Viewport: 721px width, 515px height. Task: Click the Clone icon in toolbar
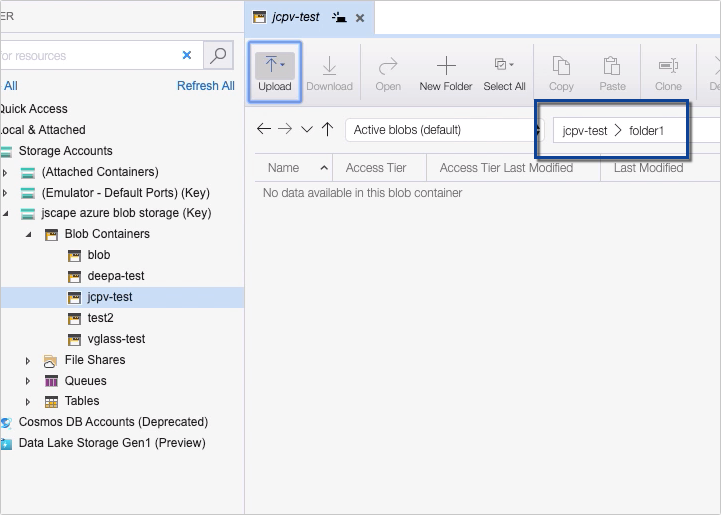tap(668, 66)
